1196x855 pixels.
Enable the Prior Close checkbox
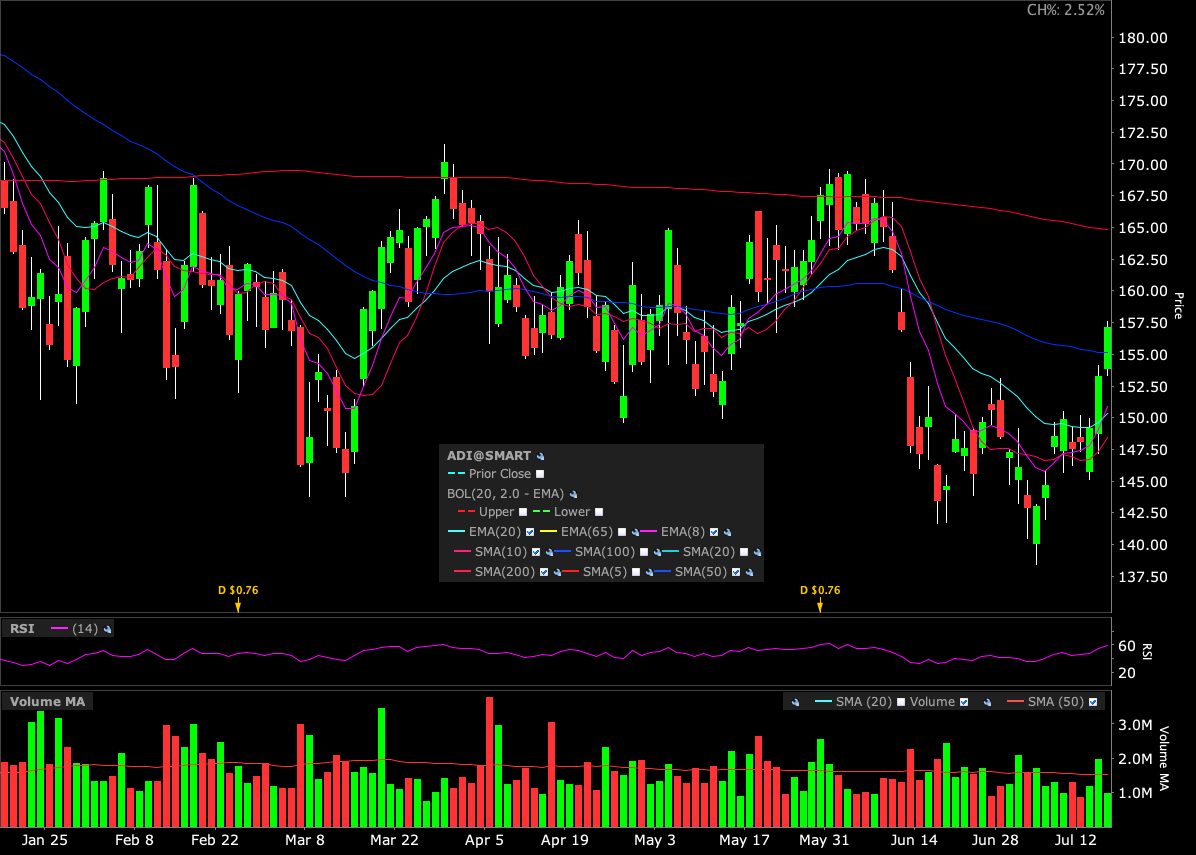tap(540, 474)
